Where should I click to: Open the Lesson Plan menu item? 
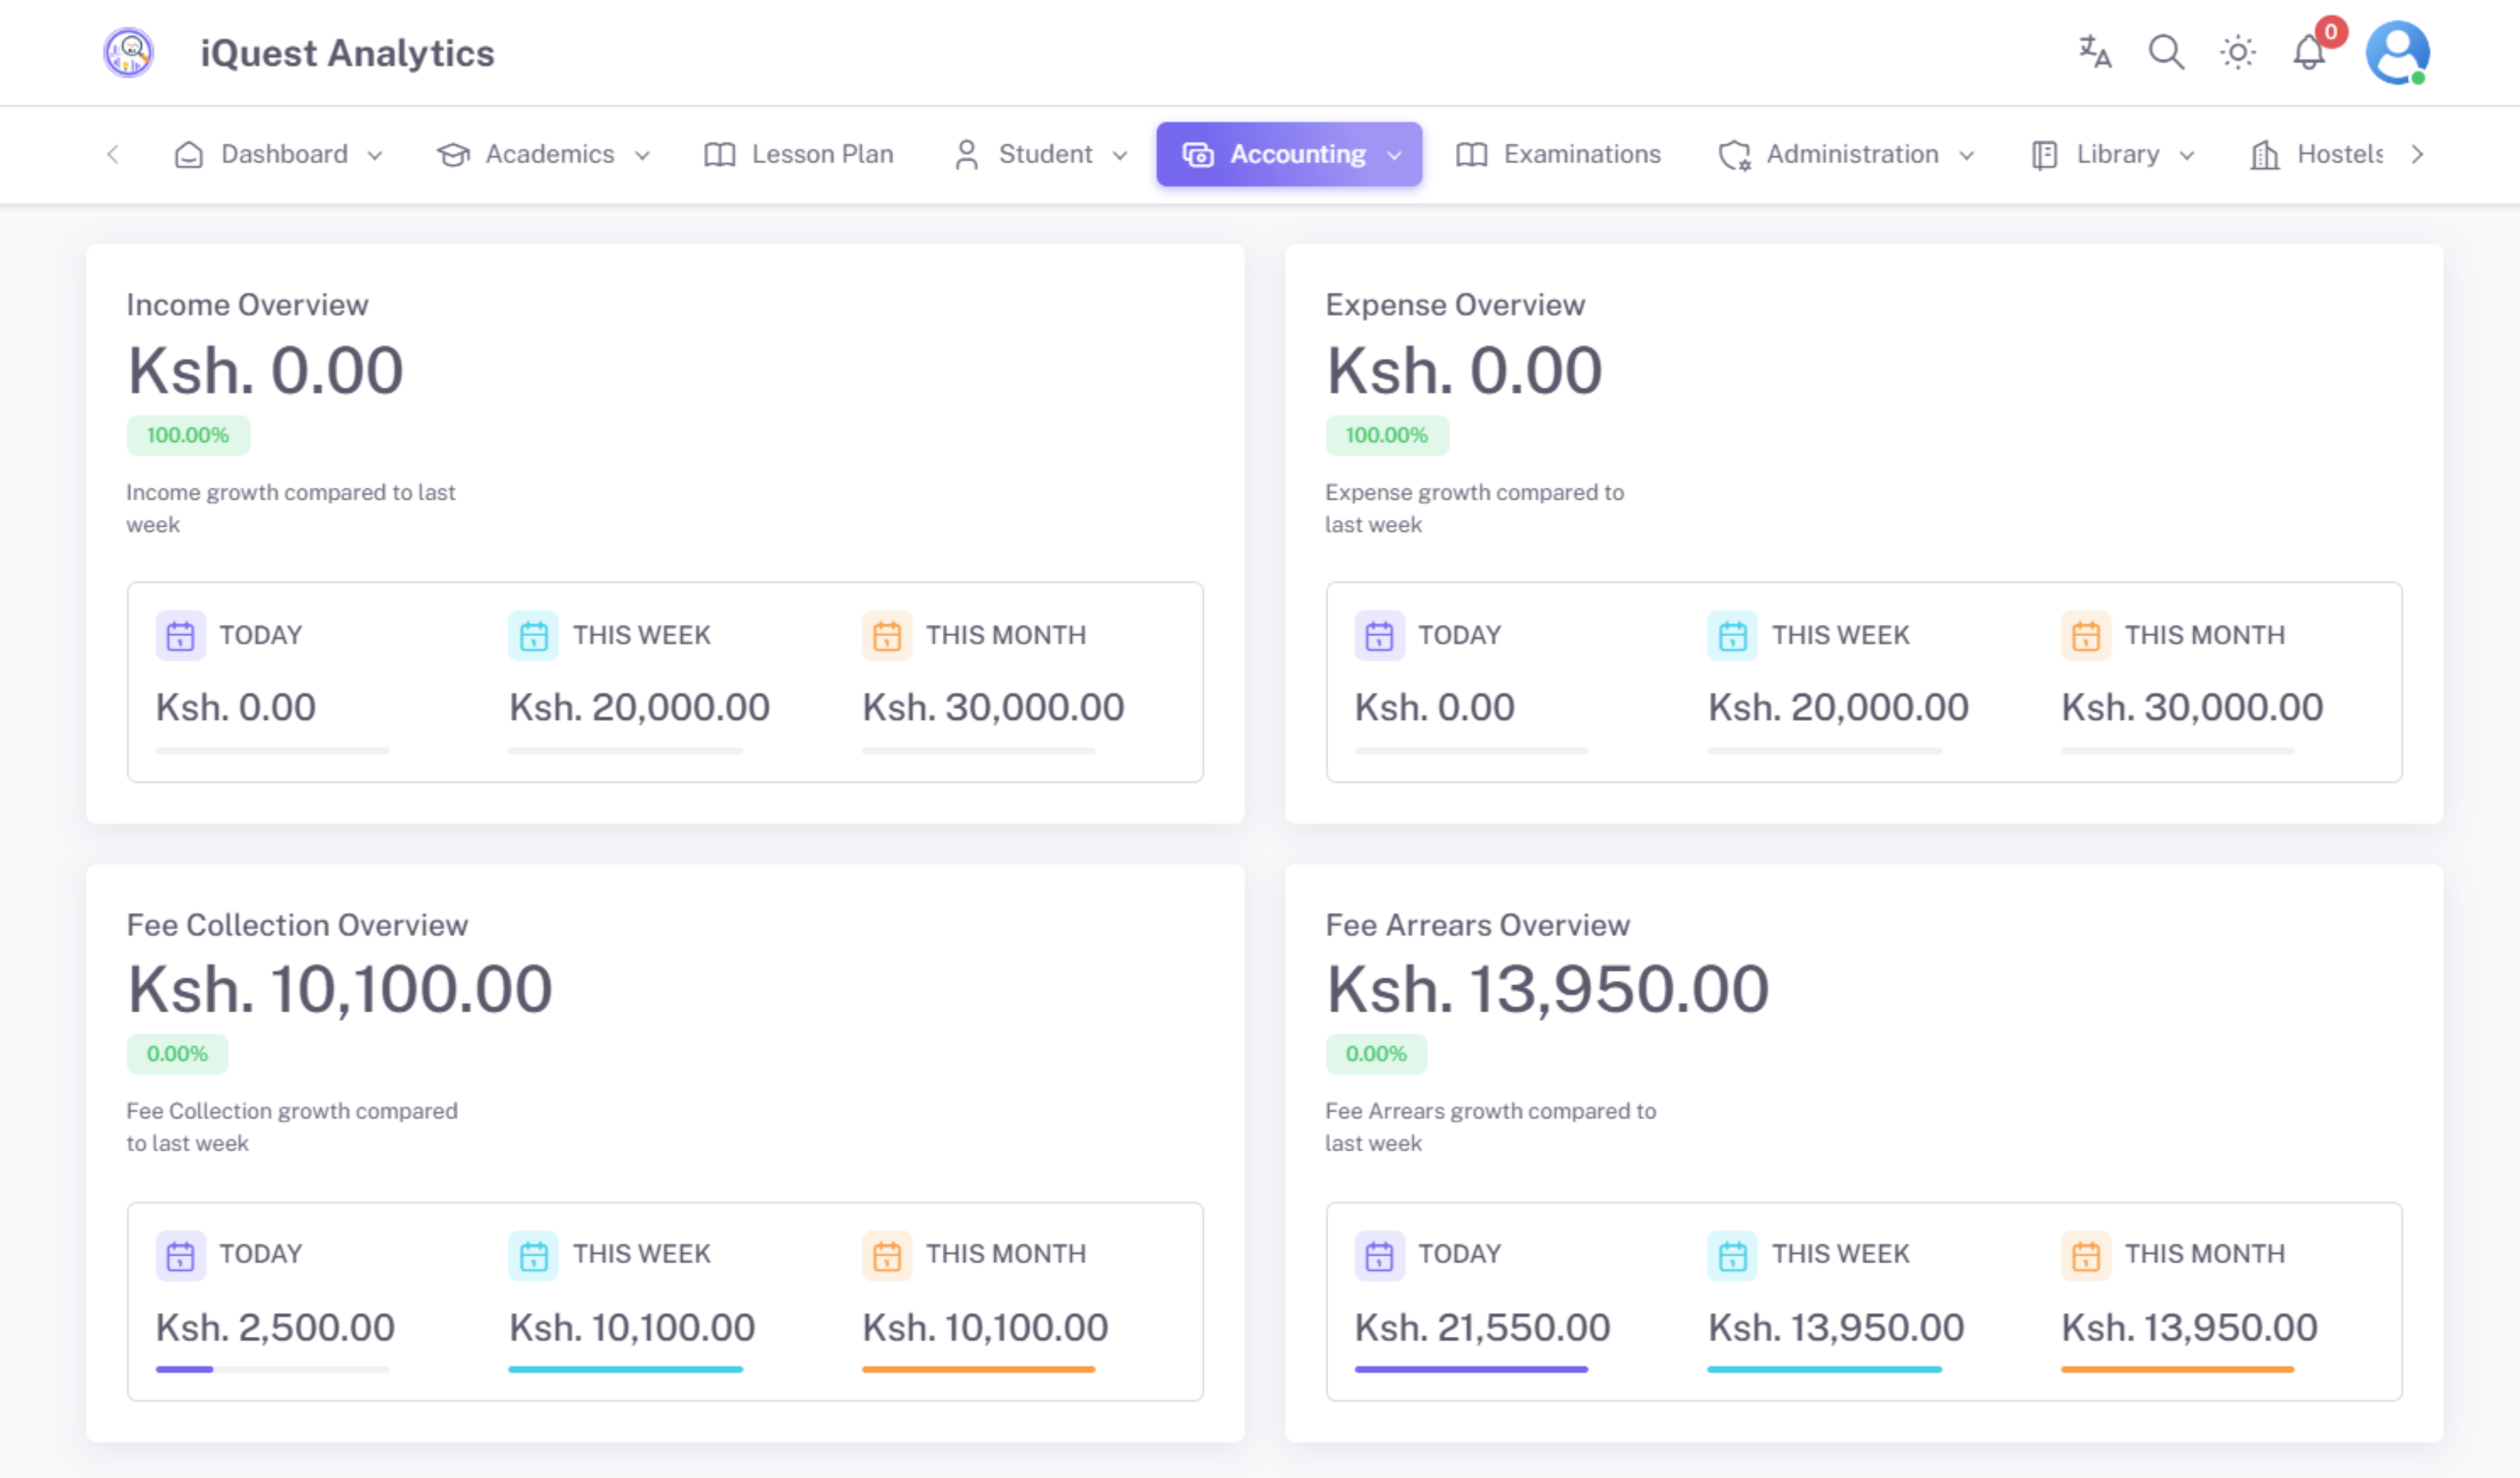click(x=799, y=155)
